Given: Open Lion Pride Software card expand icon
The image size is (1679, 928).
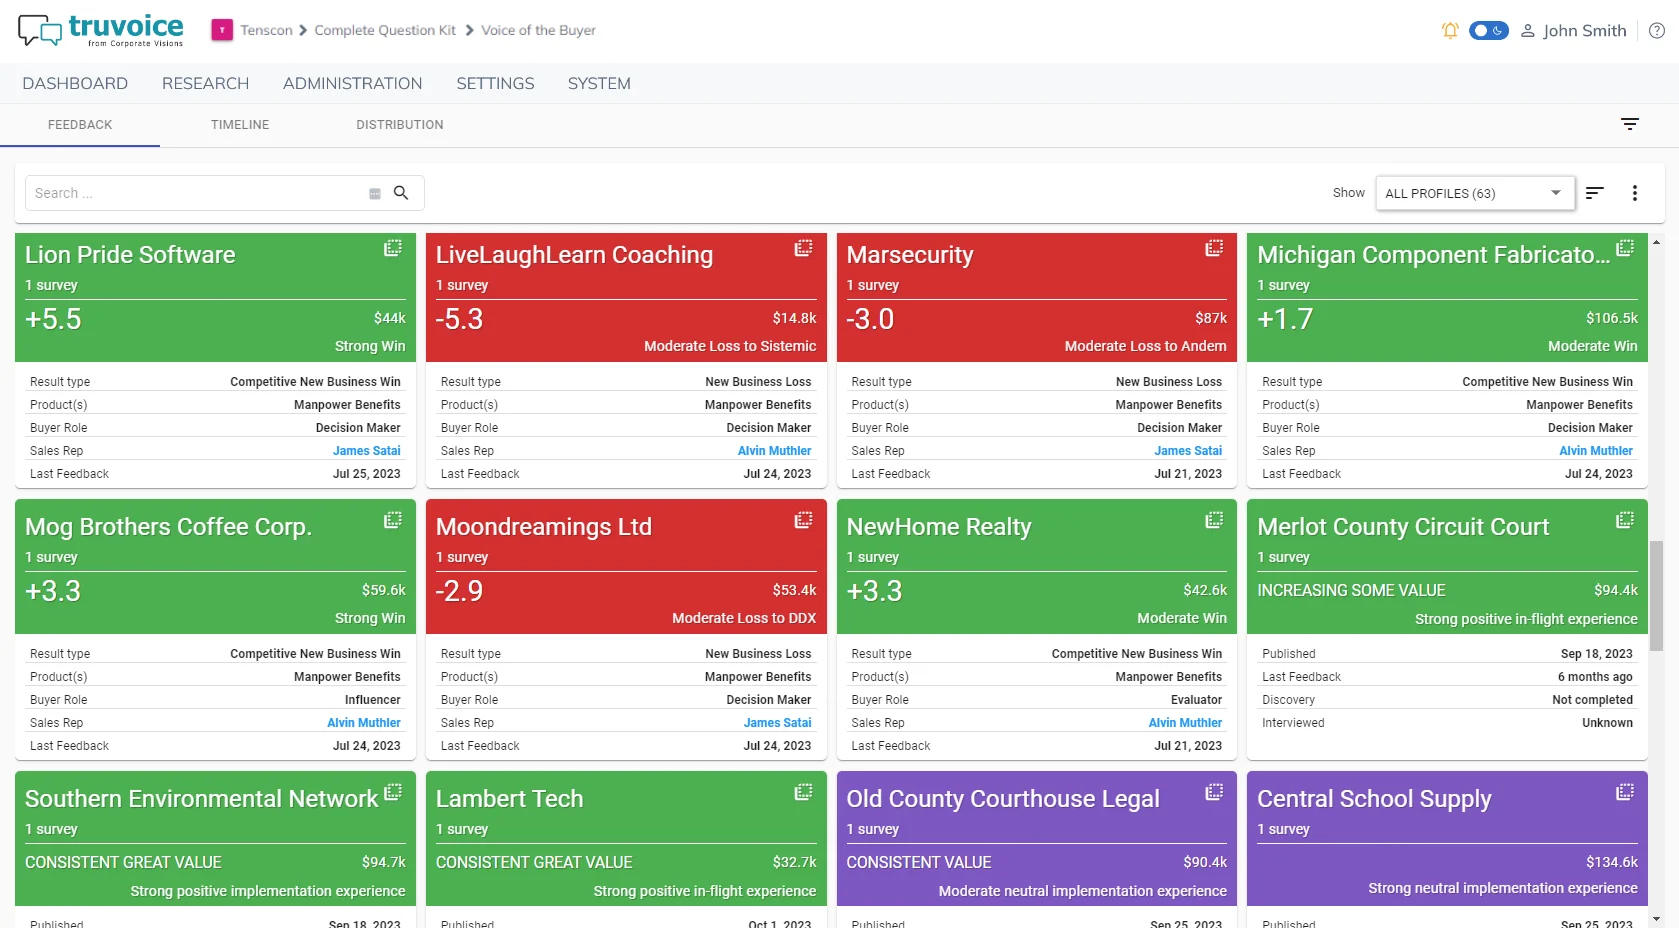Looking at the screenshot, I should [393, 248].
